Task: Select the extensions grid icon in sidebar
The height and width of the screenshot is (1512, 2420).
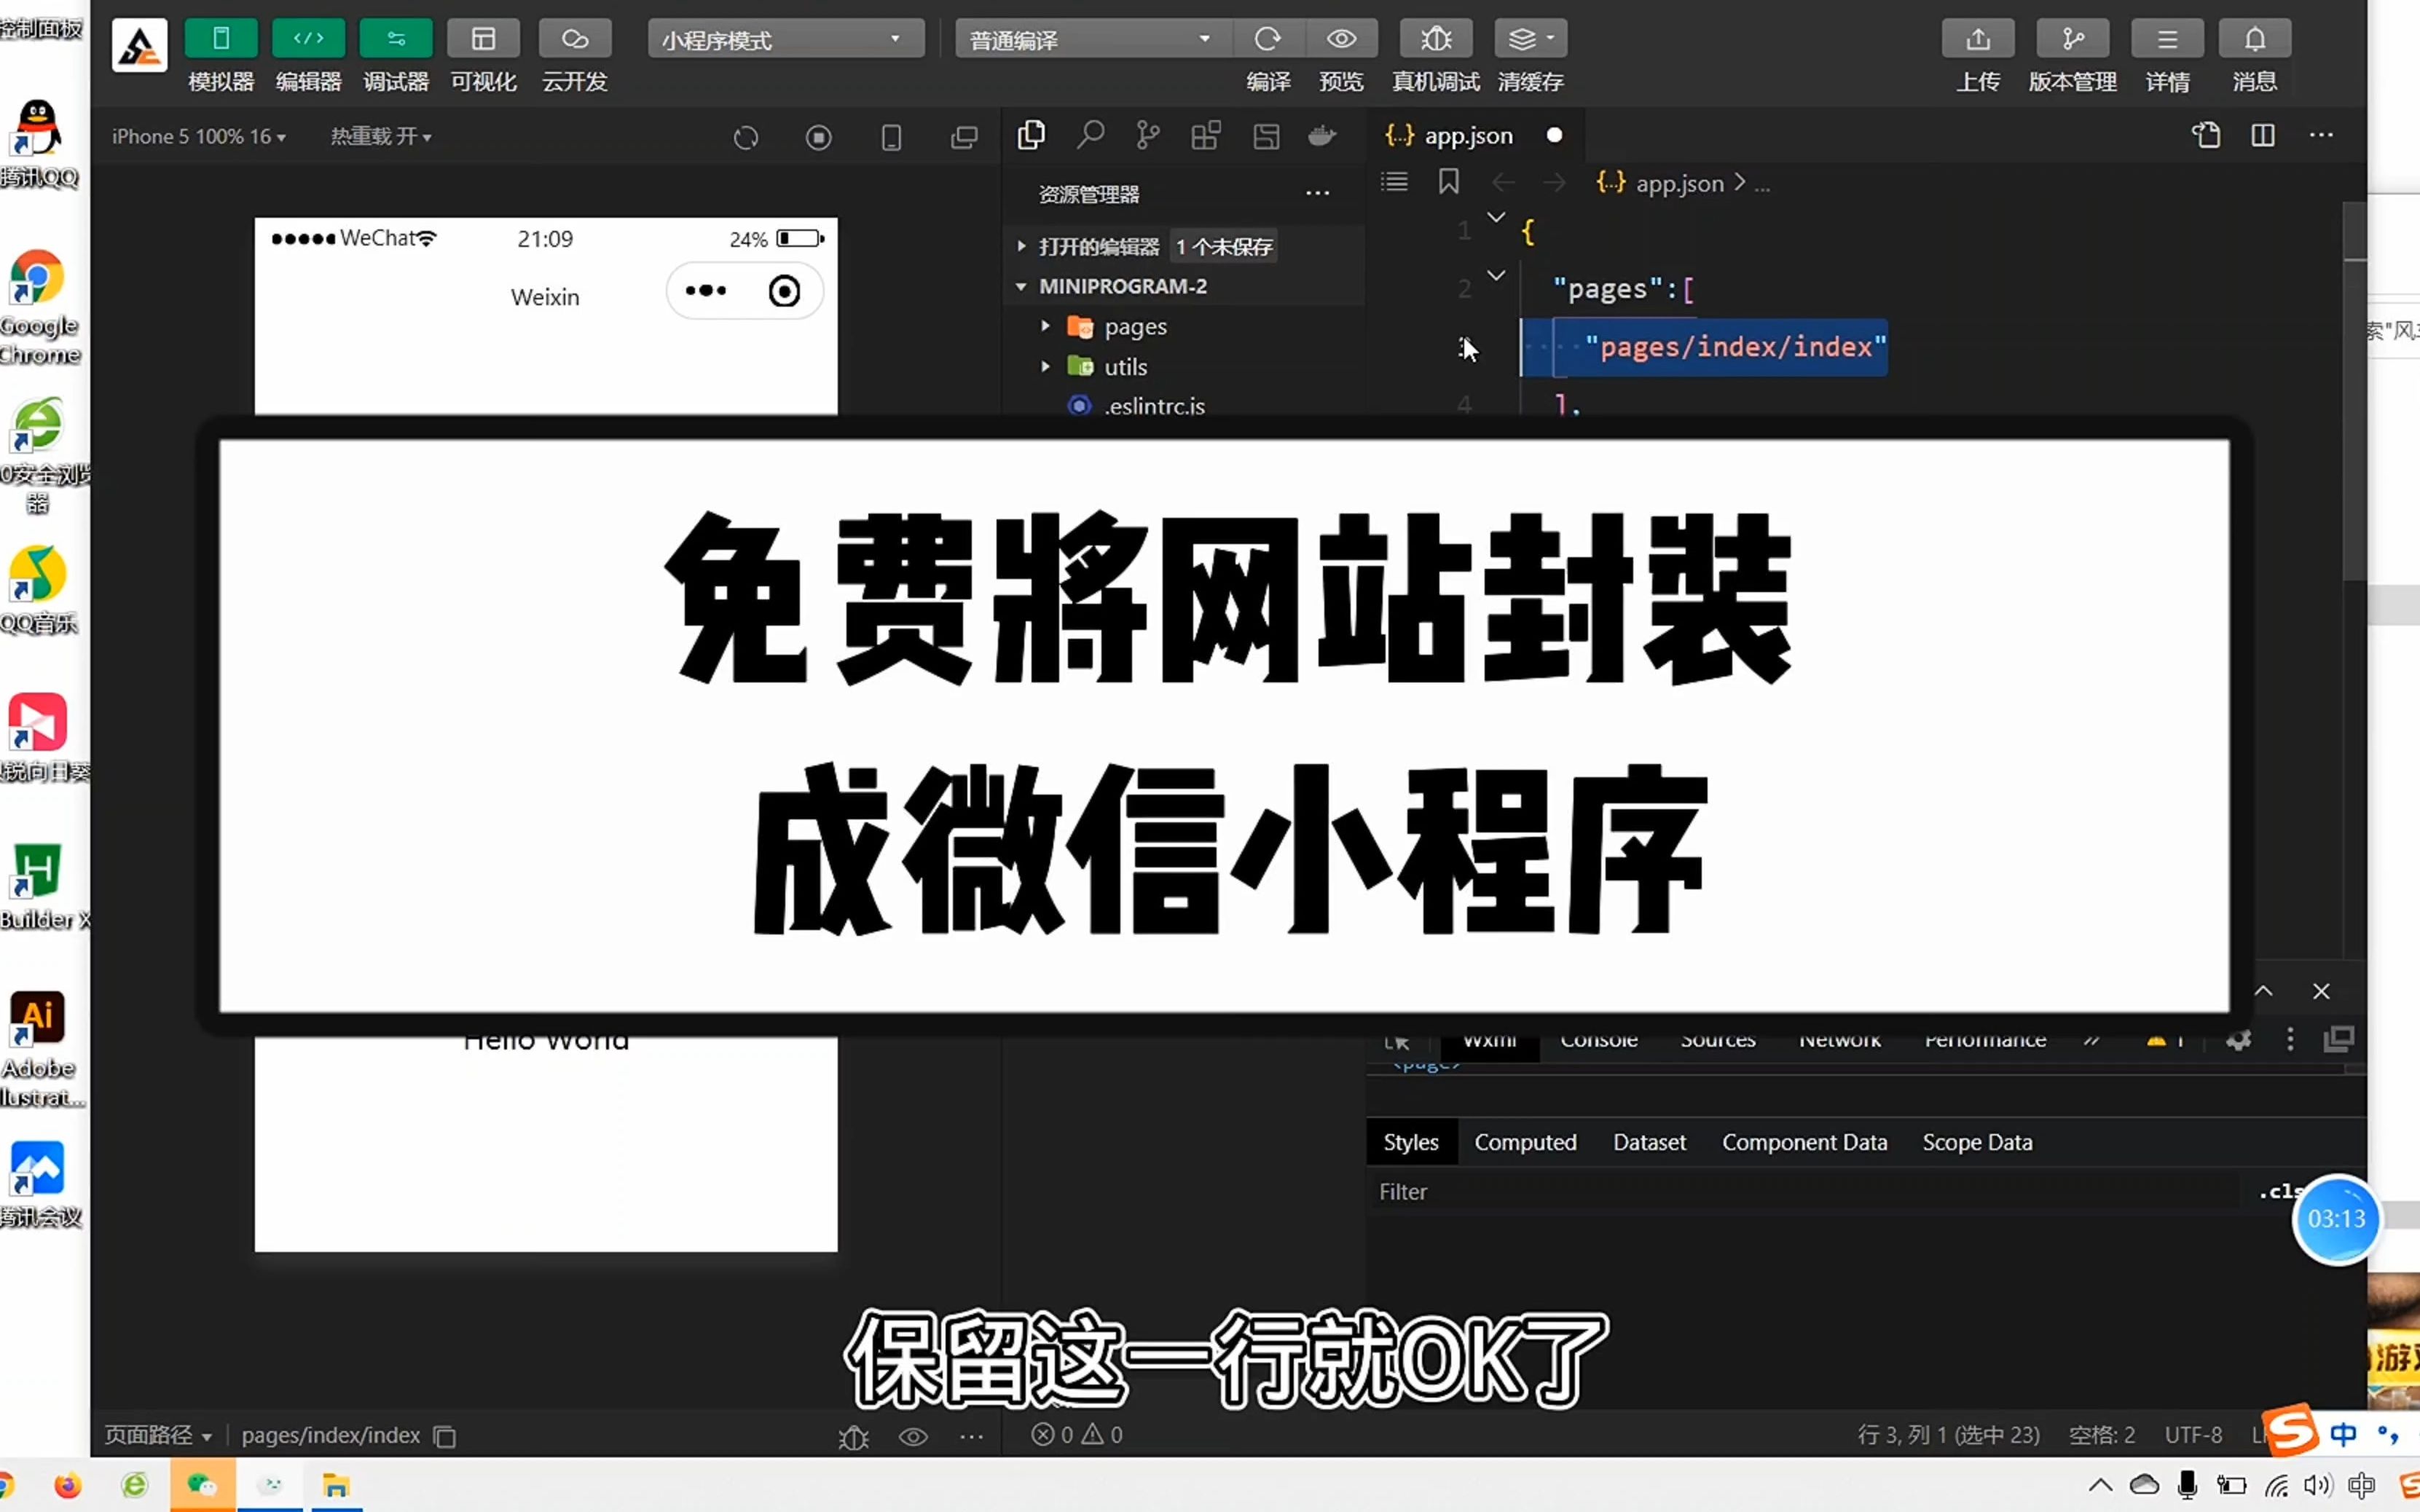Action: point(1206,135)
